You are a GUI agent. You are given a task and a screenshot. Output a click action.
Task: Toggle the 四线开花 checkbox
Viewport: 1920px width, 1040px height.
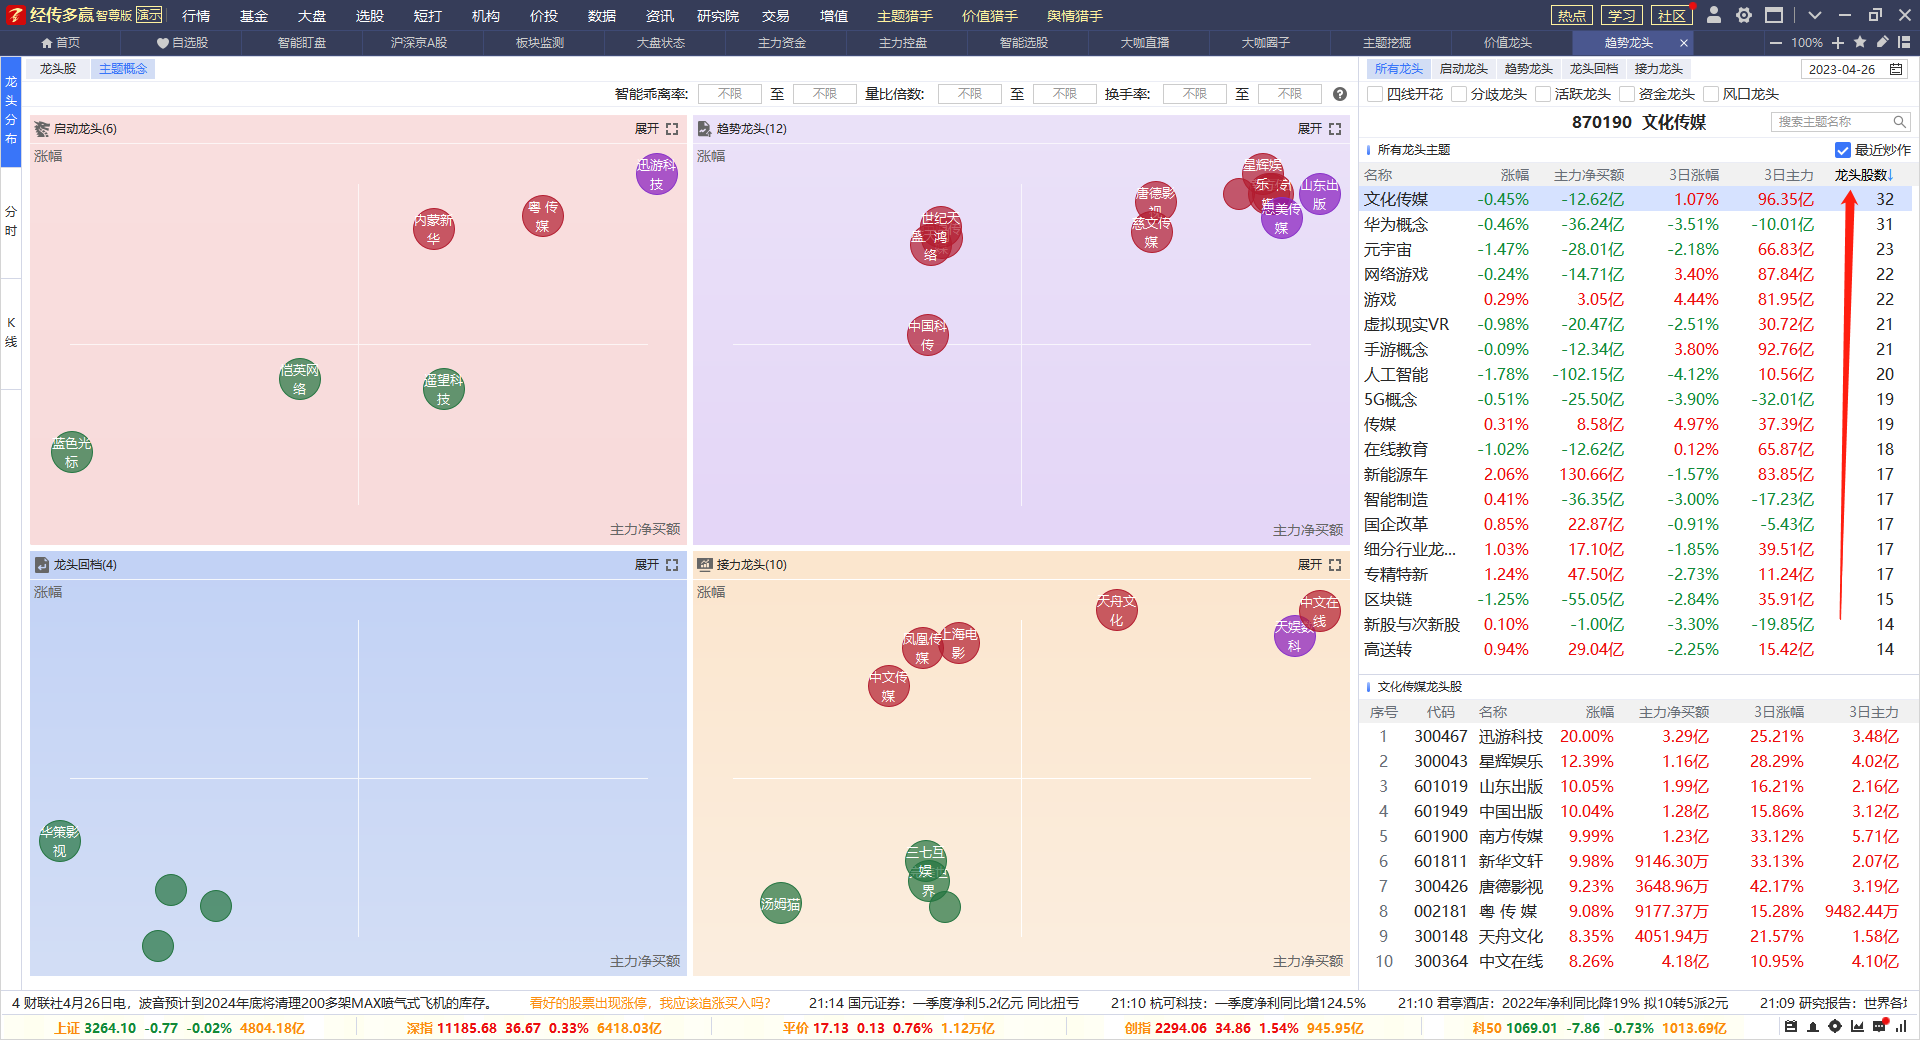tap(1375, 94)
